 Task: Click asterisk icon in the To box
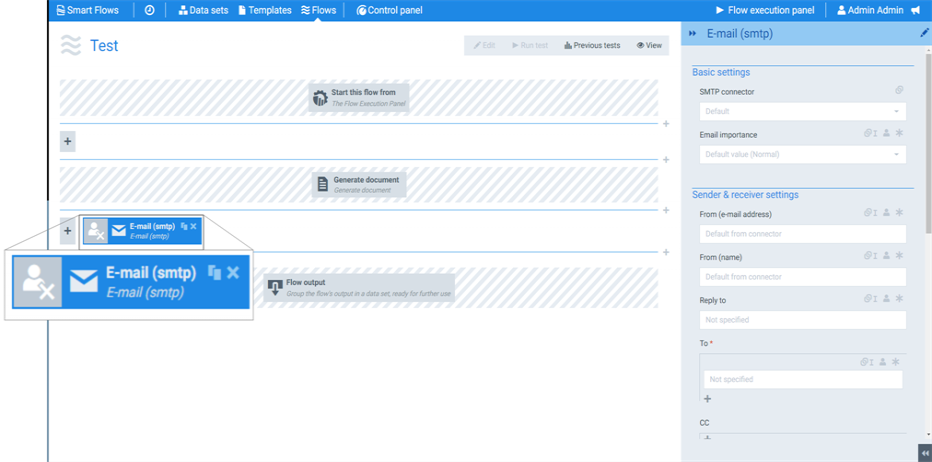[x=896, y=362]
